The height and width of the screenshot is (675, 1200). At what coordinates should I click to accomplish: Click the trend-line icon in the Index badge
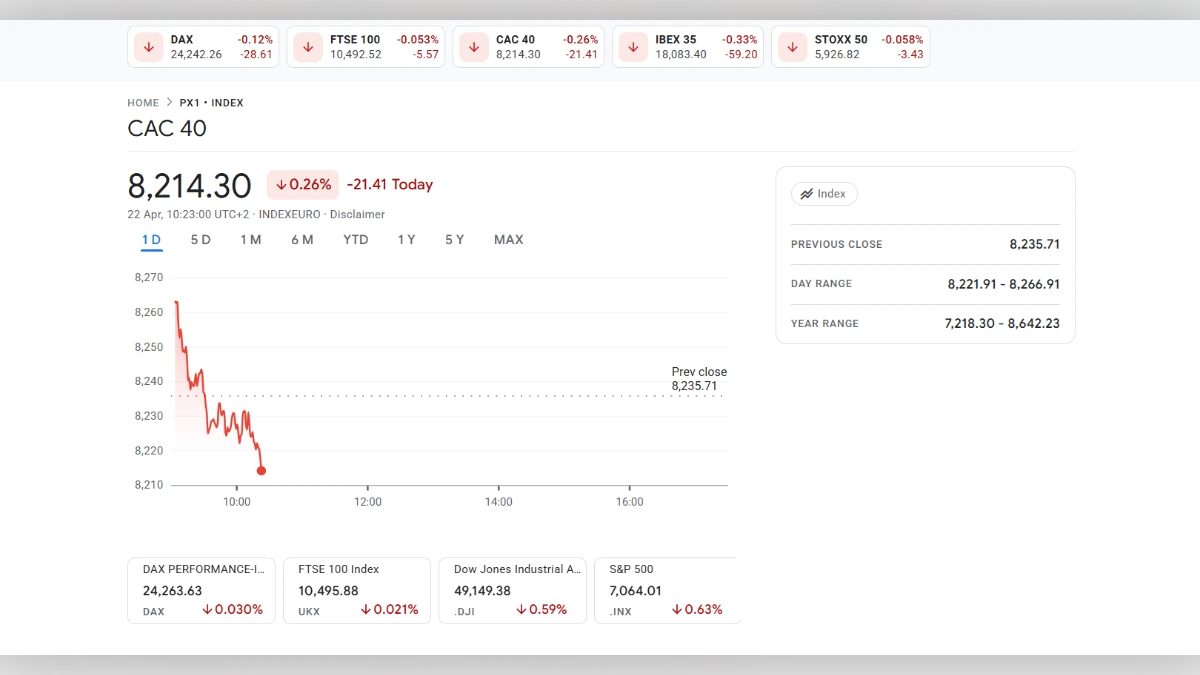click(x=808, y=194)
